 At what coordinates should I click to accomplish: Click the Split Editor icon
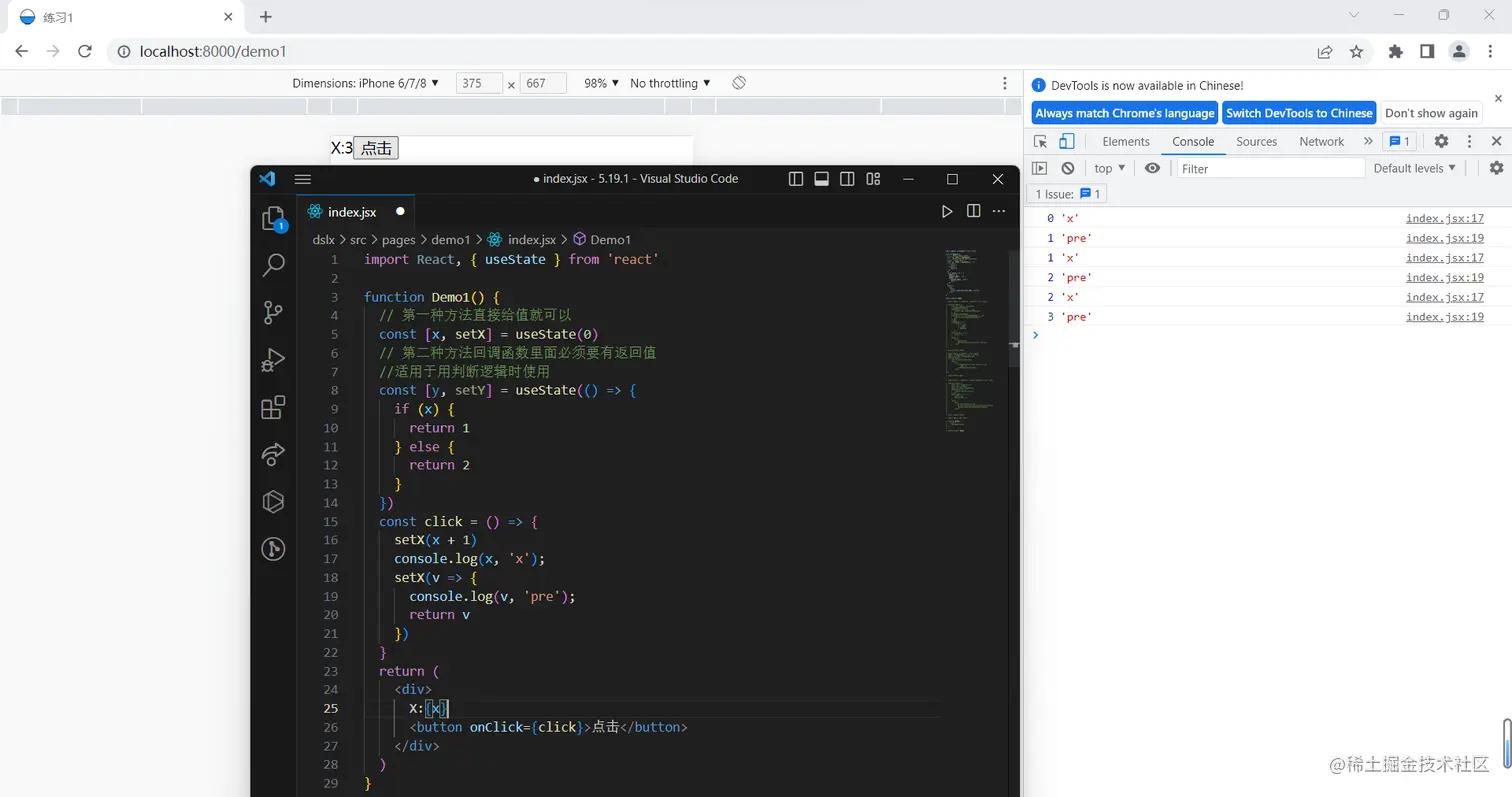pyautogui.click(x=973, y=211)
